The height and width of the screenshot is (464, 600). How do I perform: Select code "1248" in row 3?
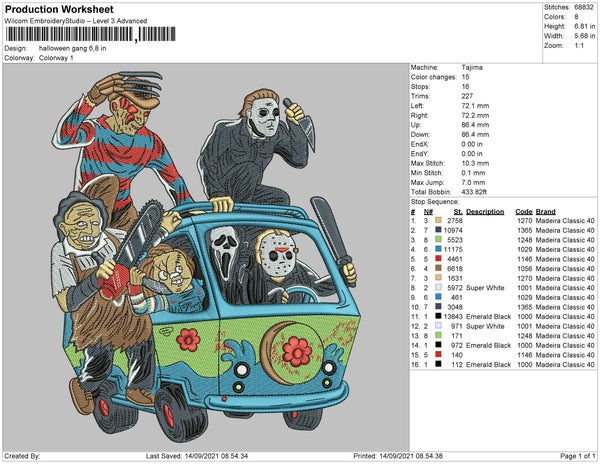[x=525, y=240]
